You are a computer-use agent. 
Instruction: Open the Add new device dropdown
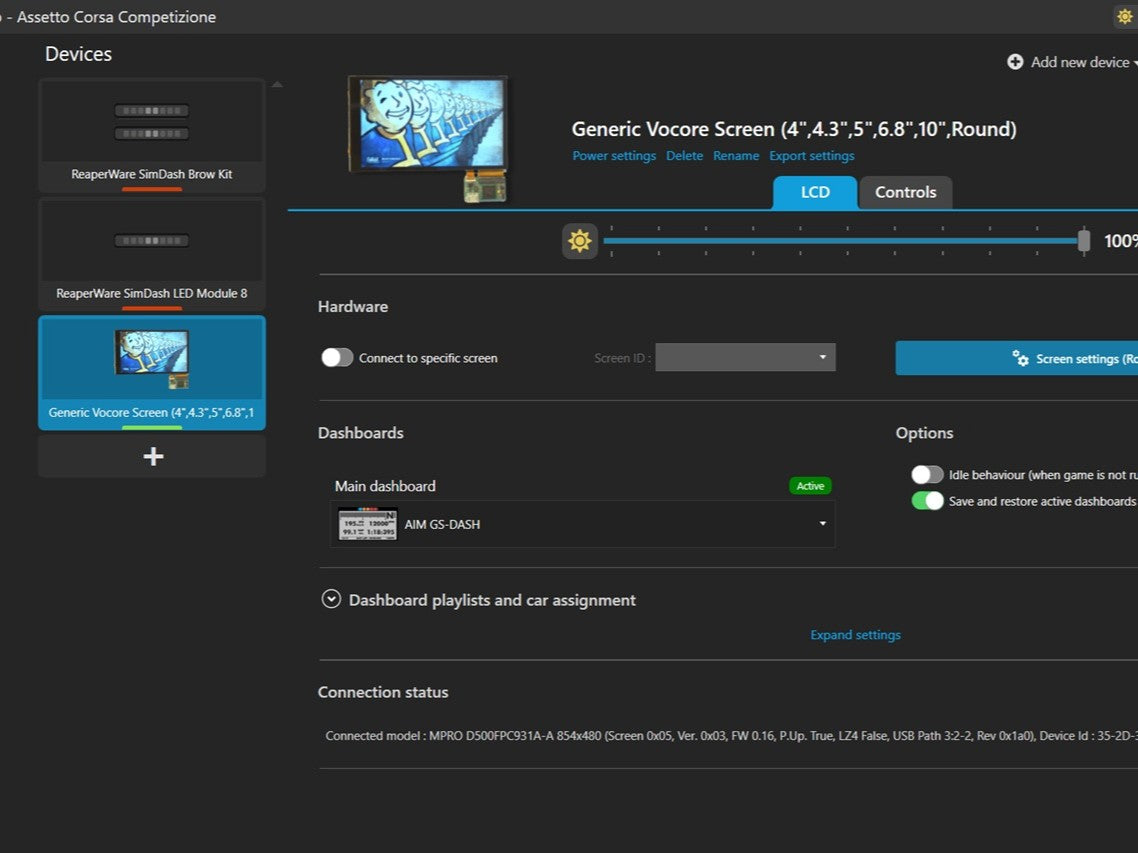click(1073, 62)
